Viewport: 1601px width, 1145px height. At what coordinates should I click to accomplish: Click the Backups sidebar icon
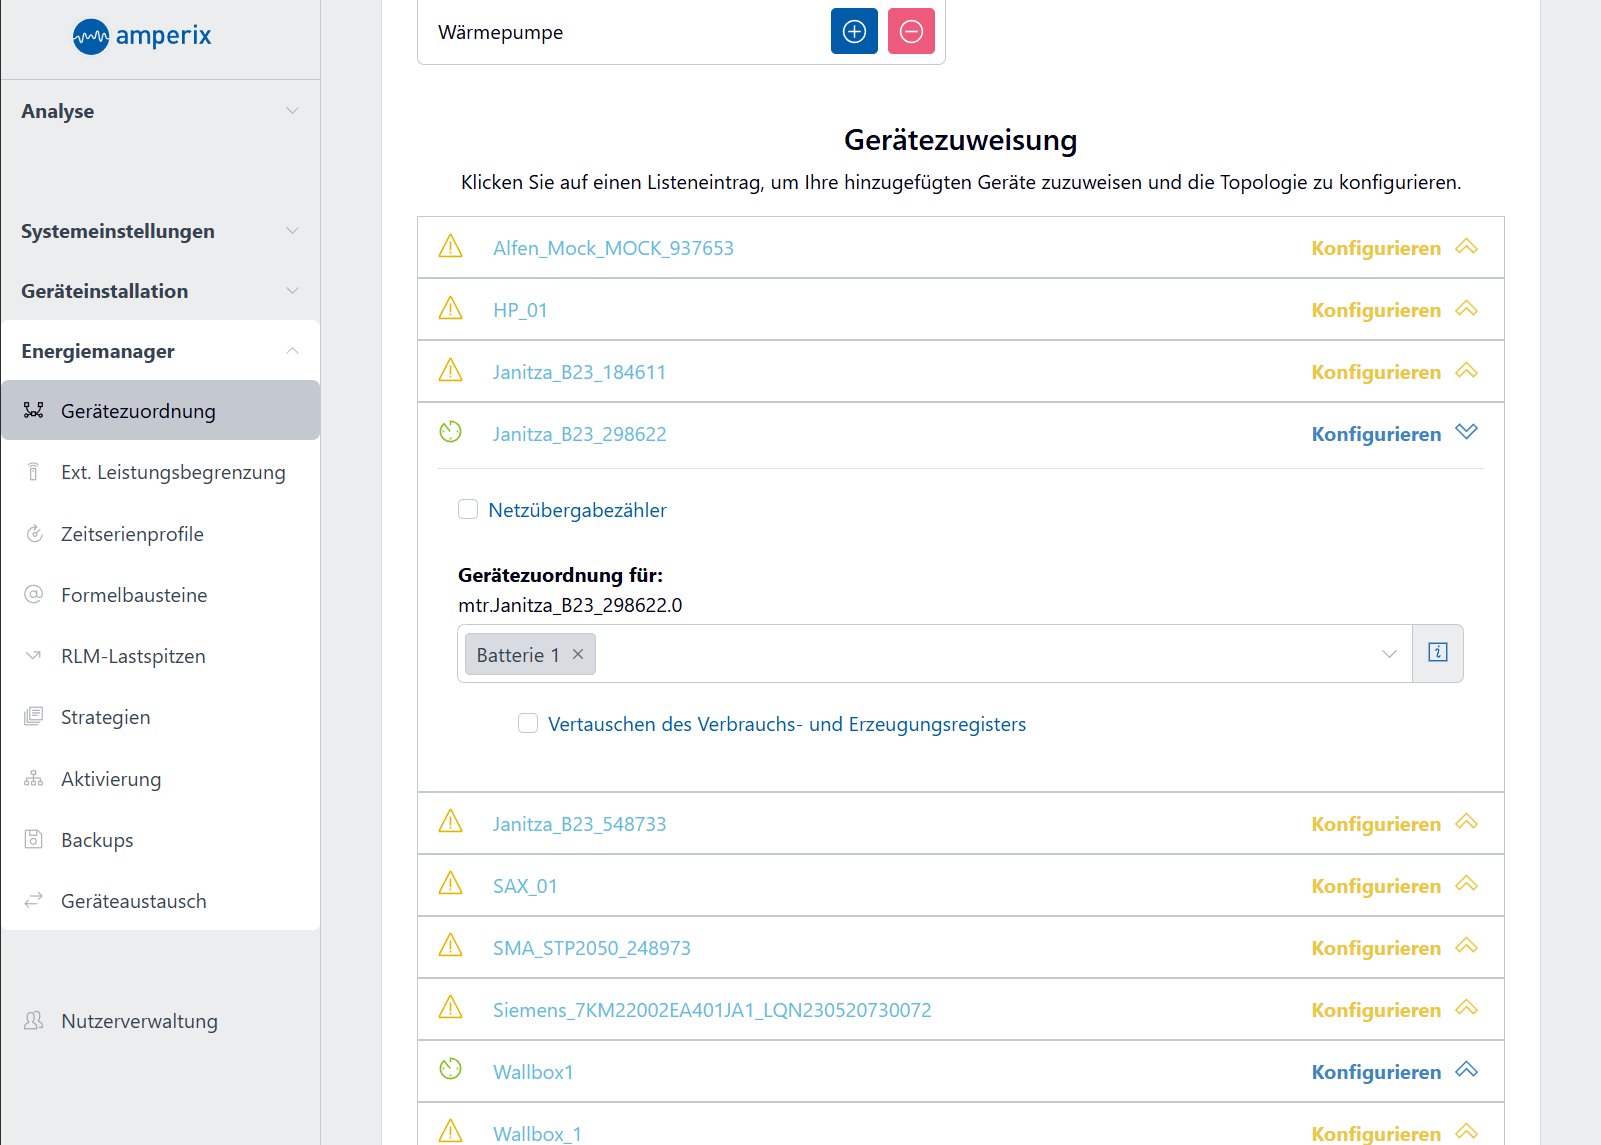tap(34, 839)
